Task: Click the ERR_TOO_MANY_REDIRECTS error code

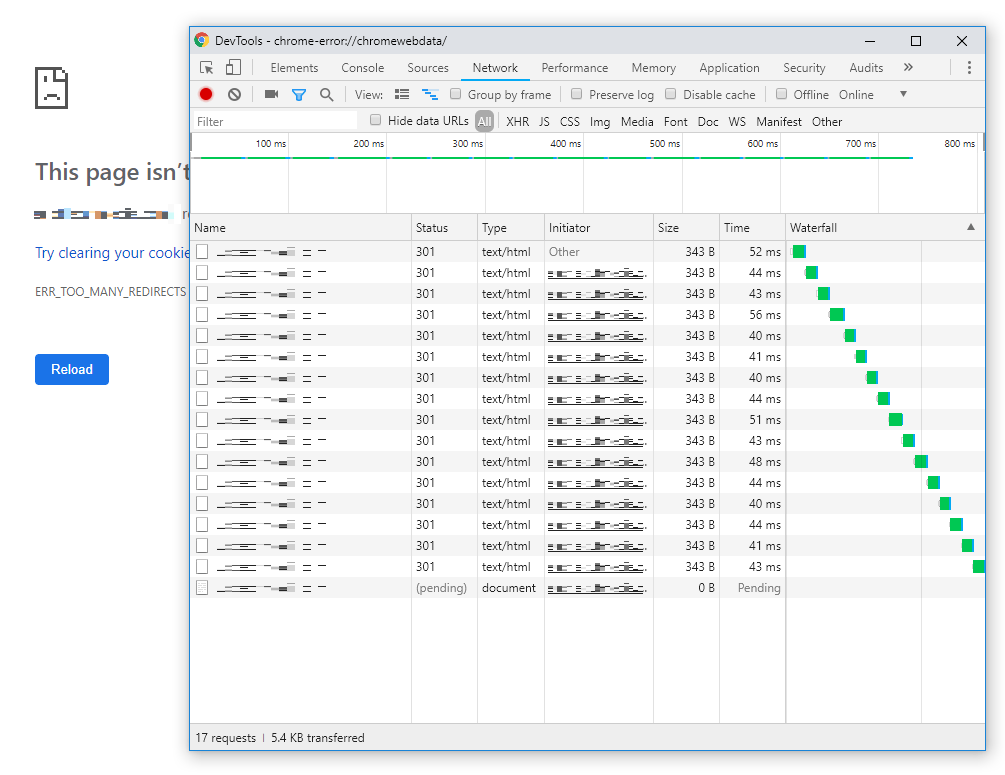Action: (x=110, y=292)
